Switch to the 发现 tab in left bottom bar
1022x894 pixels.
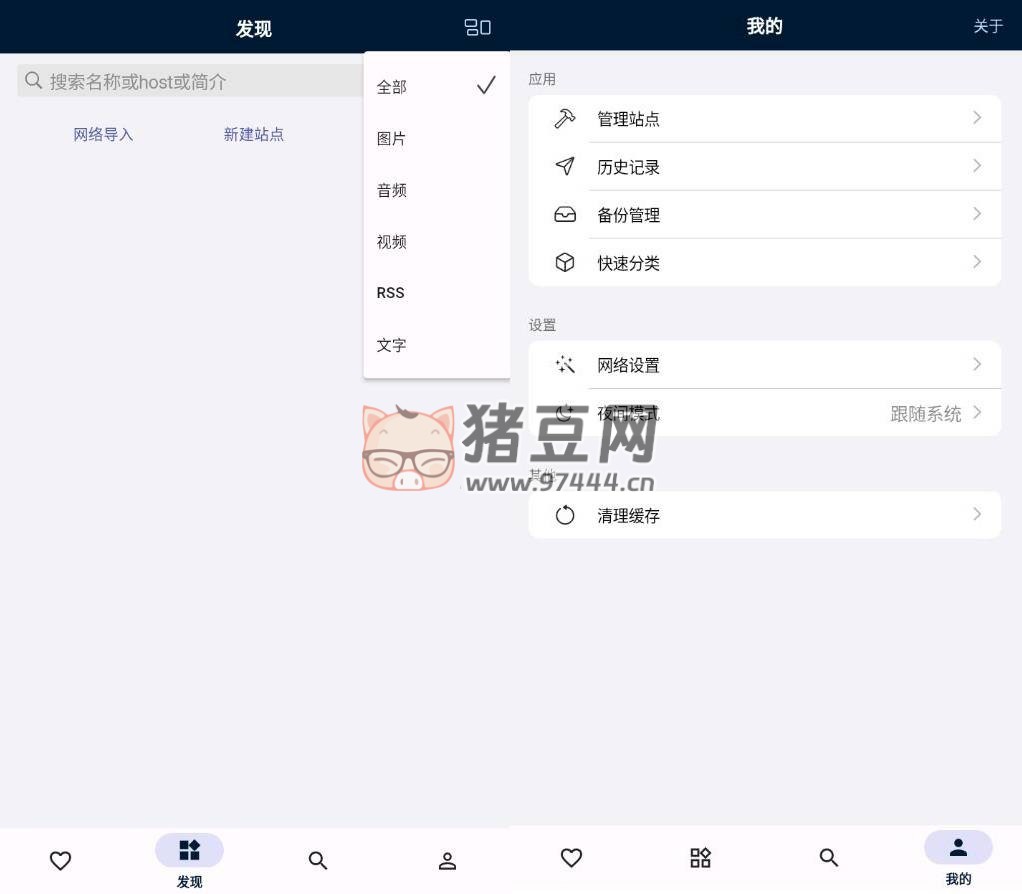point(189,860)
